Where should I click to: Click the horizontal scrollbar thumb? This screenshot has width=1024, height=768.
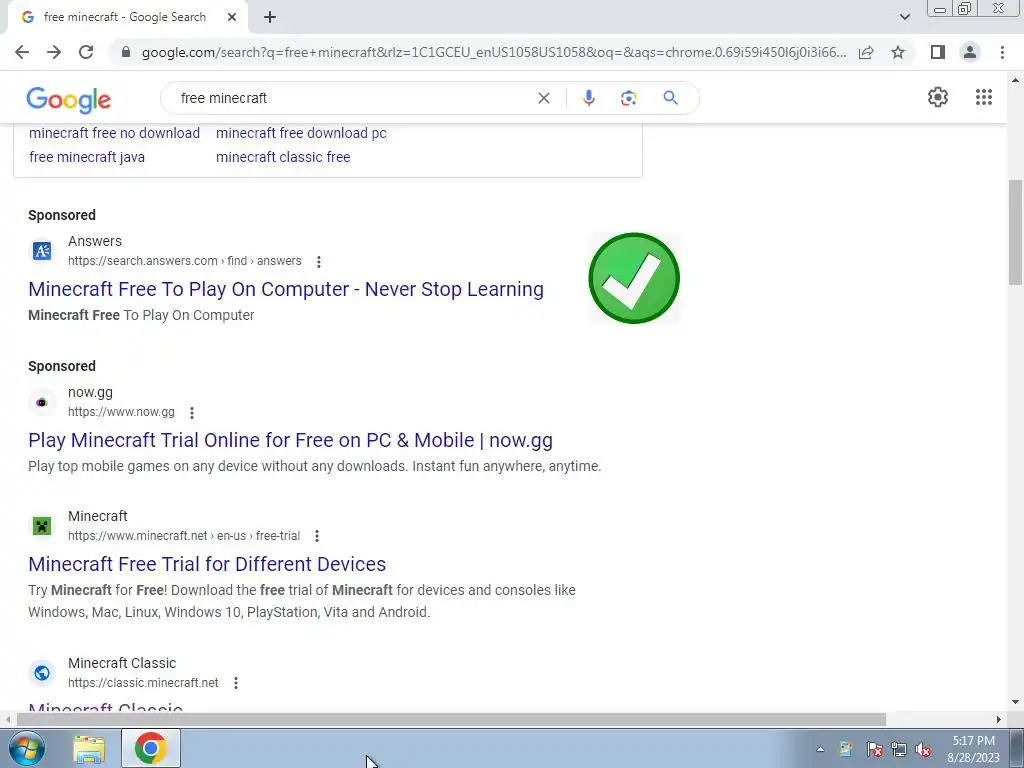[x=451, y=720]
